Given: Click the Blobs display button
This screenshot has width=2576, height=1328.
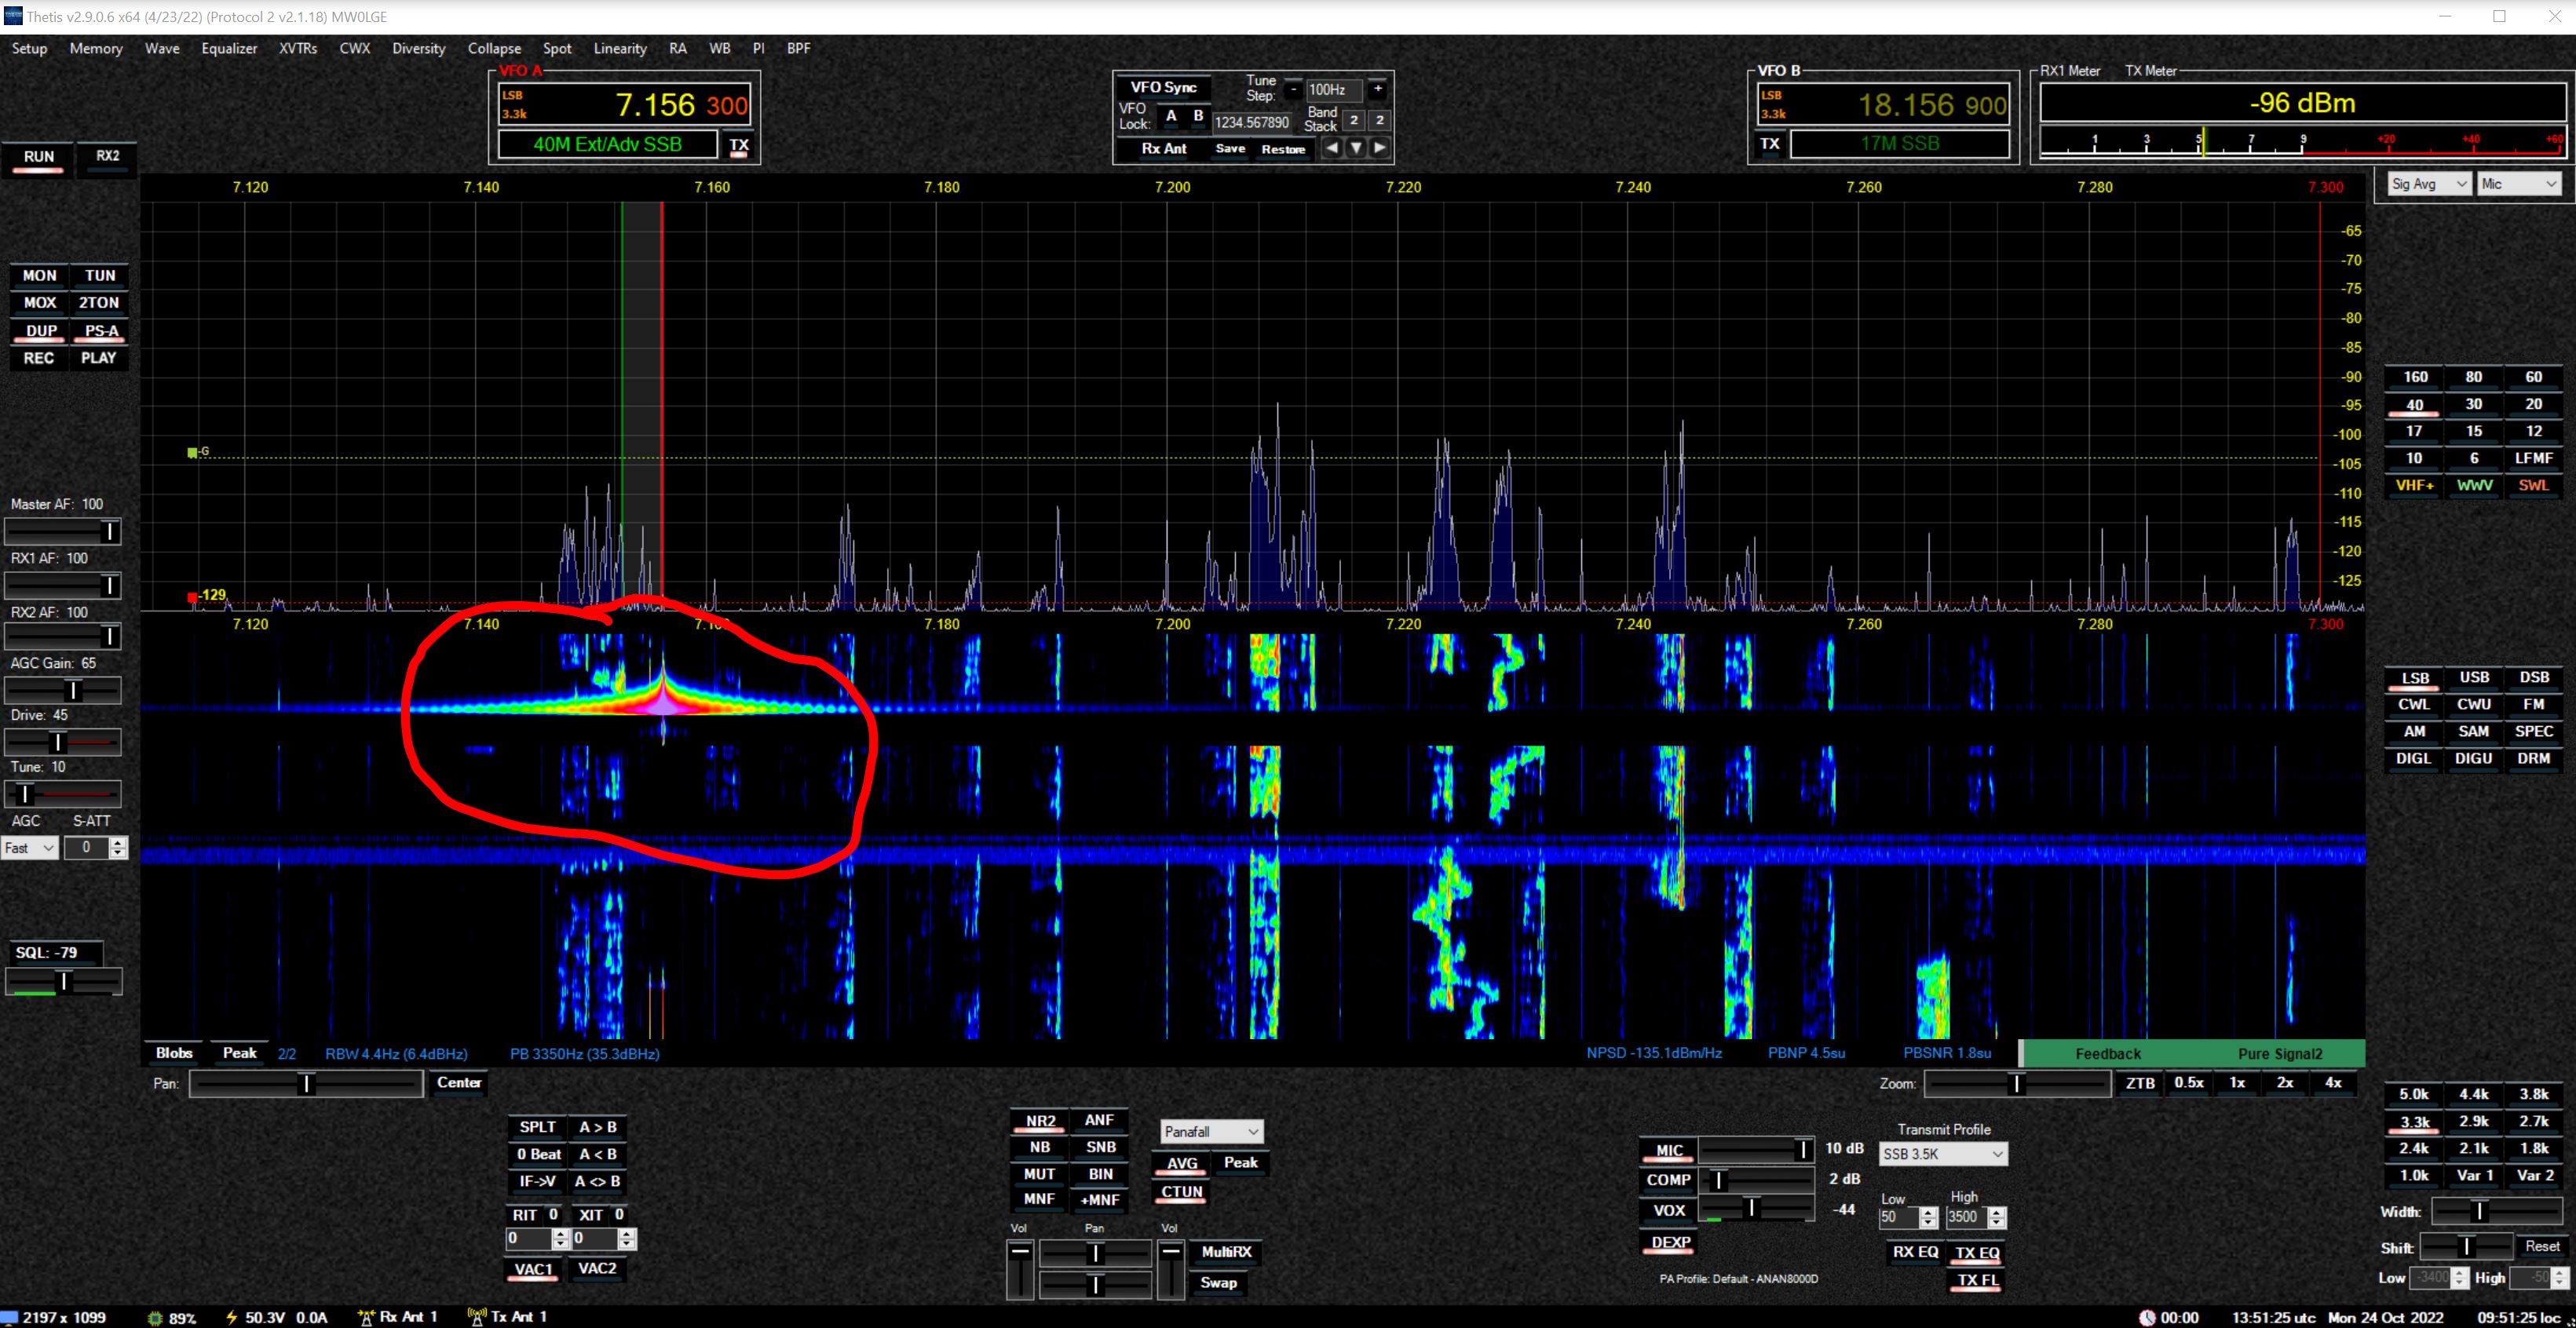Looking at the screenshot, I should (174, 1053).
